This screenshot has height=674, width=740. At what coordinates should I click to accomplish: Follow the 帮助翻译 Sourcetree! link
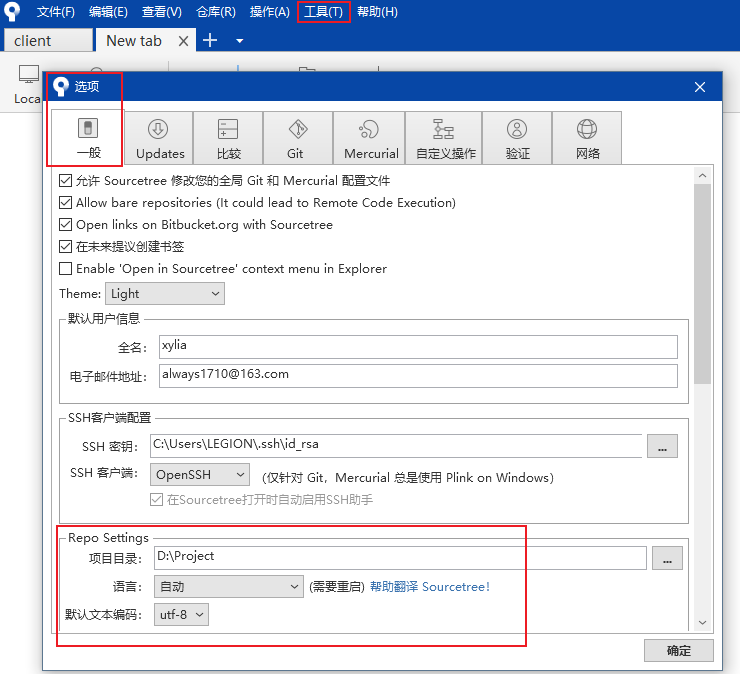coord(430,587)
